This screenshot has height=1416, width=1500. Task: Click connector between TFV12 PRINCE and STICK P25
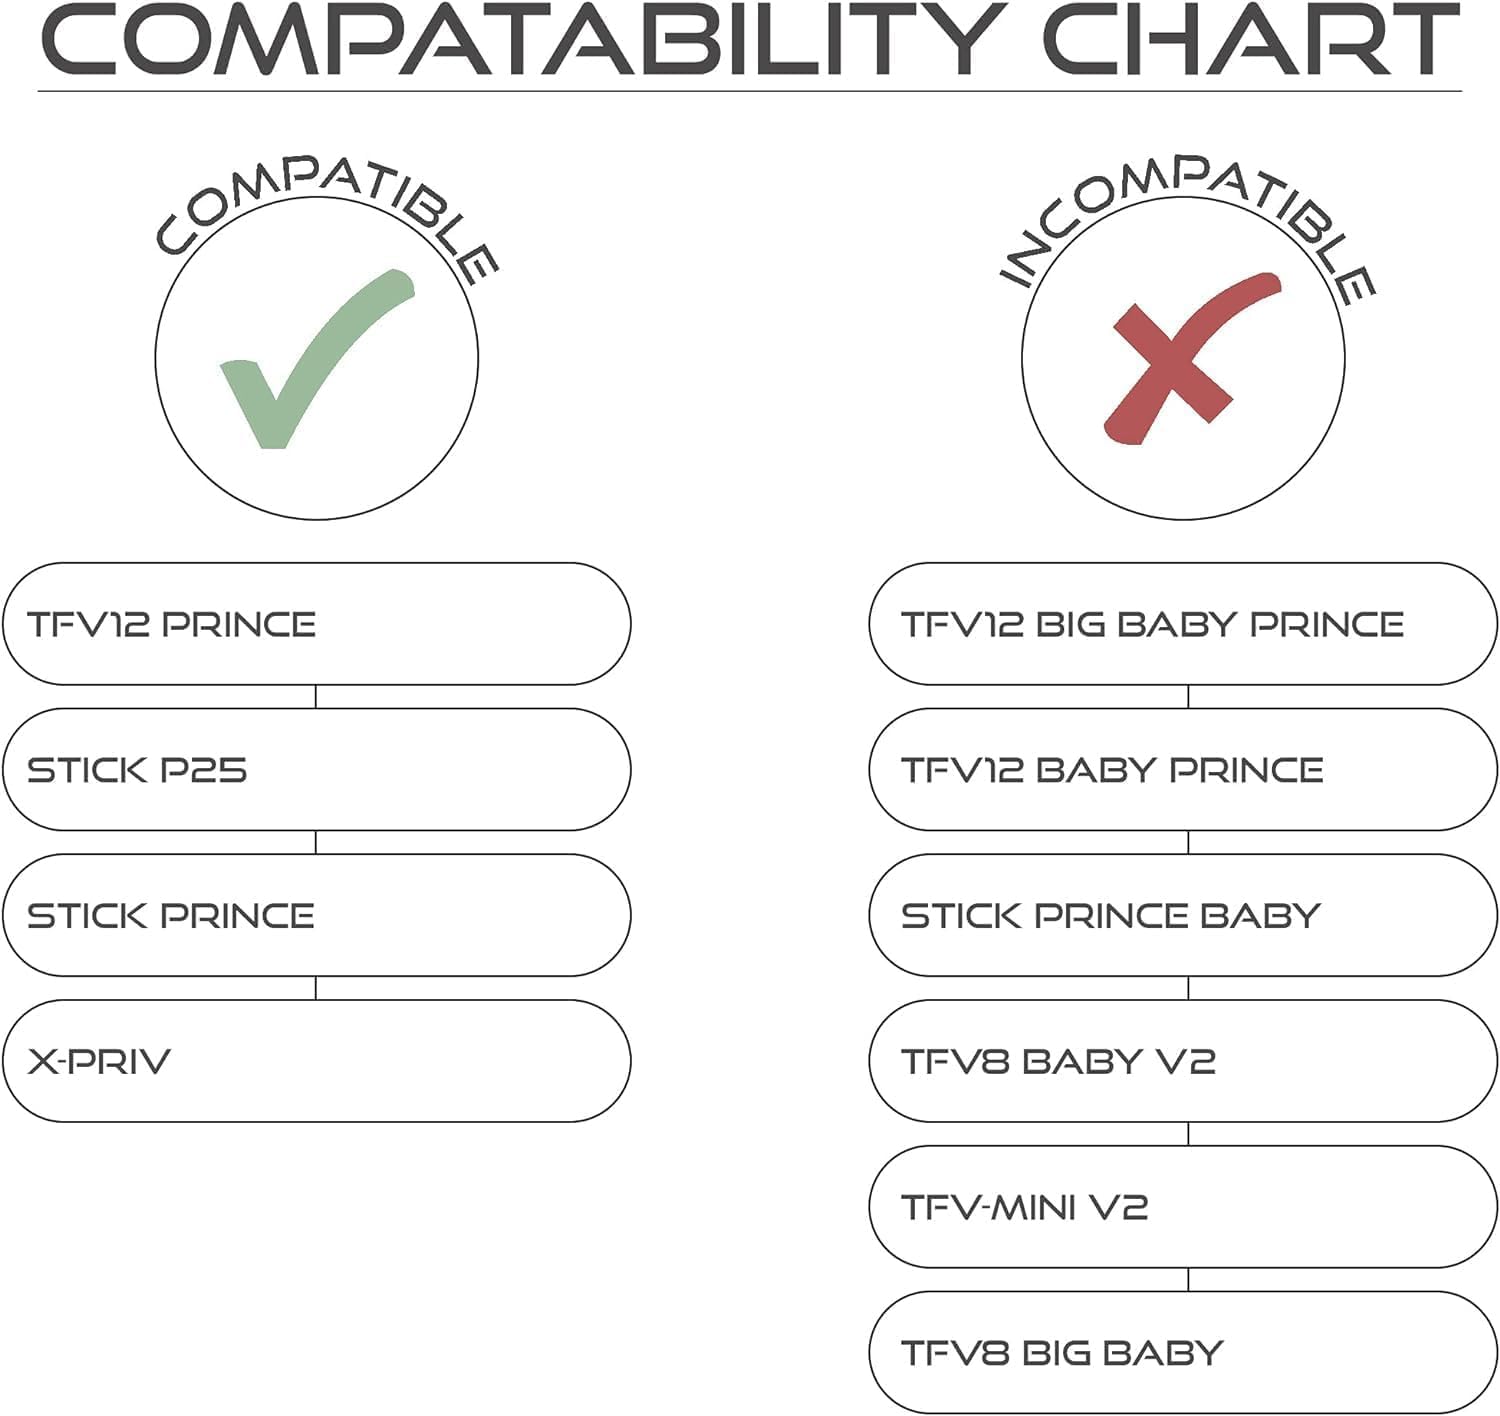(316, 697)
